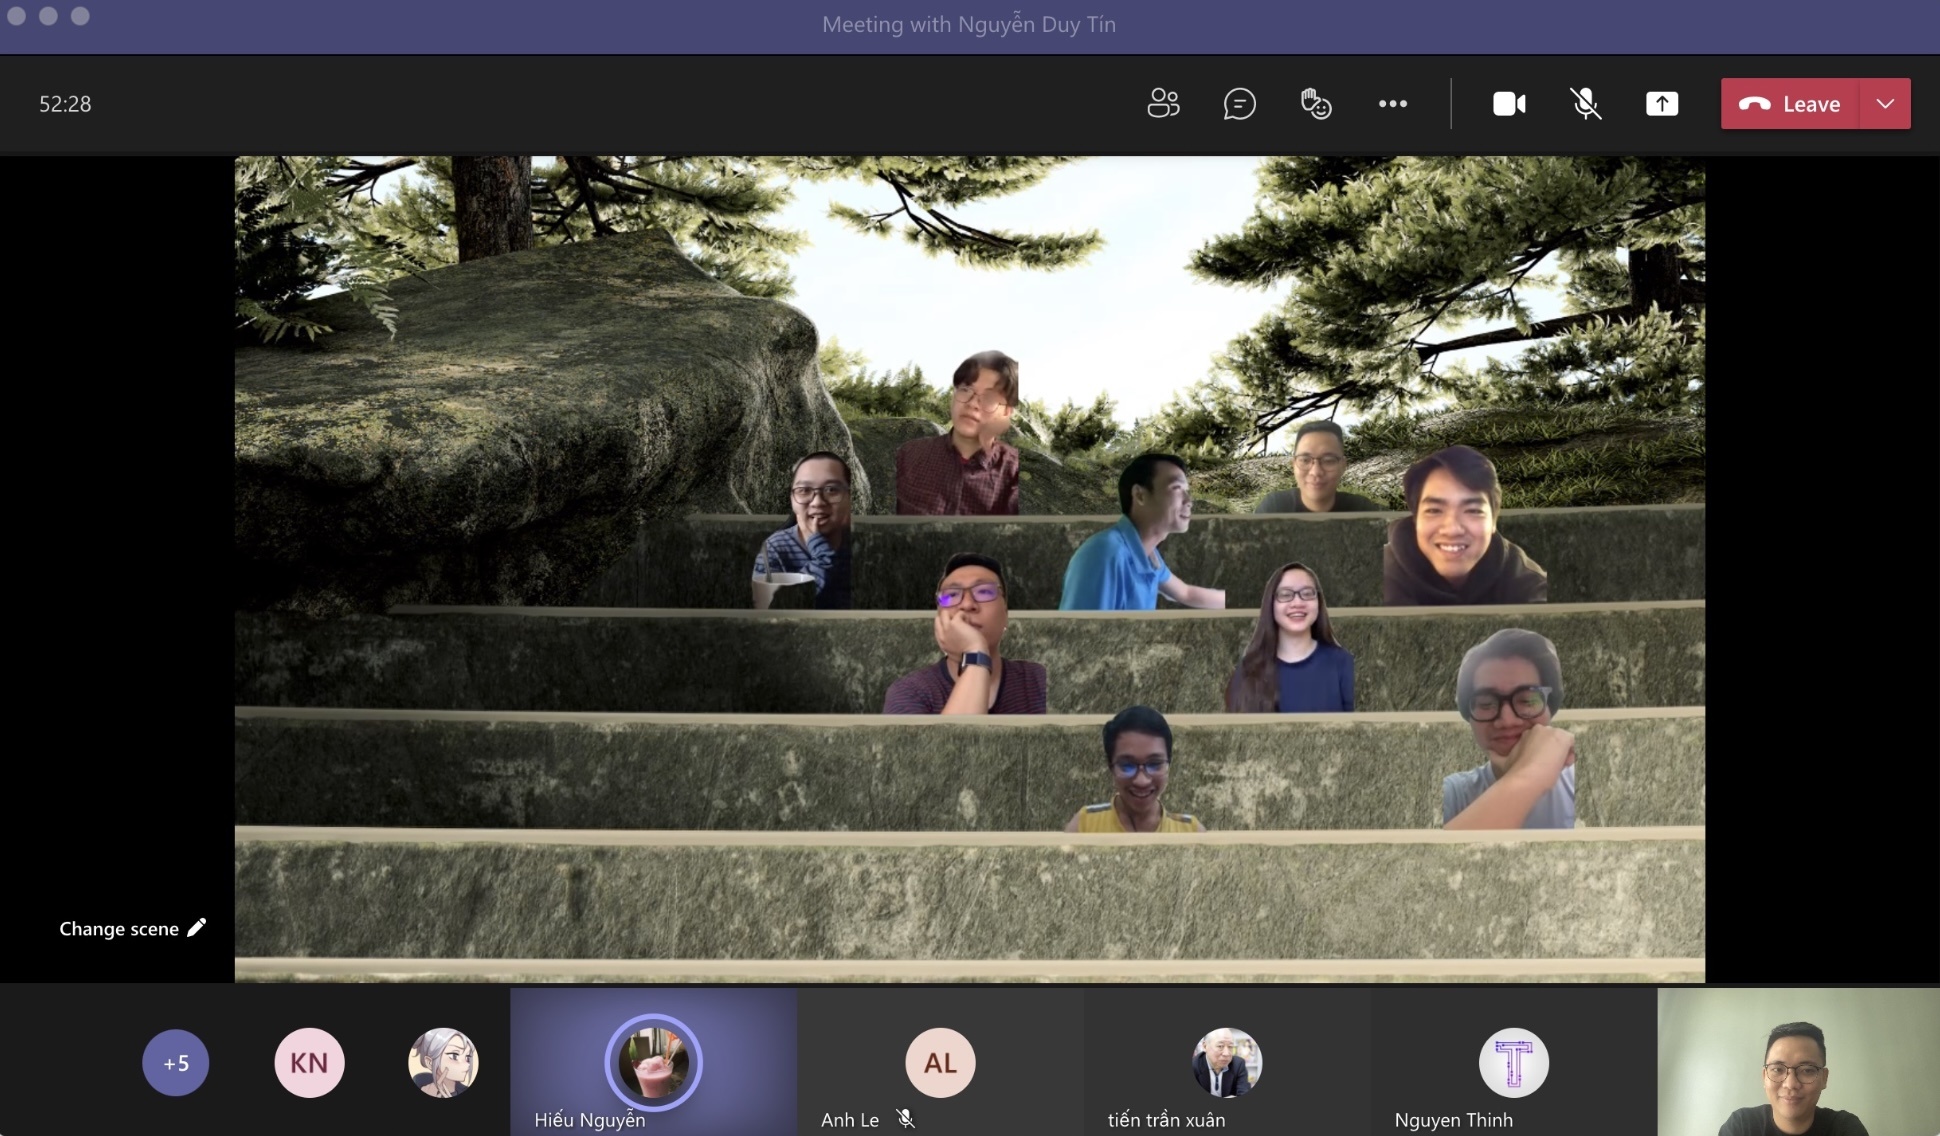Open more meeting actions menu
1940x1136 pixels.
pos(1392,103)
